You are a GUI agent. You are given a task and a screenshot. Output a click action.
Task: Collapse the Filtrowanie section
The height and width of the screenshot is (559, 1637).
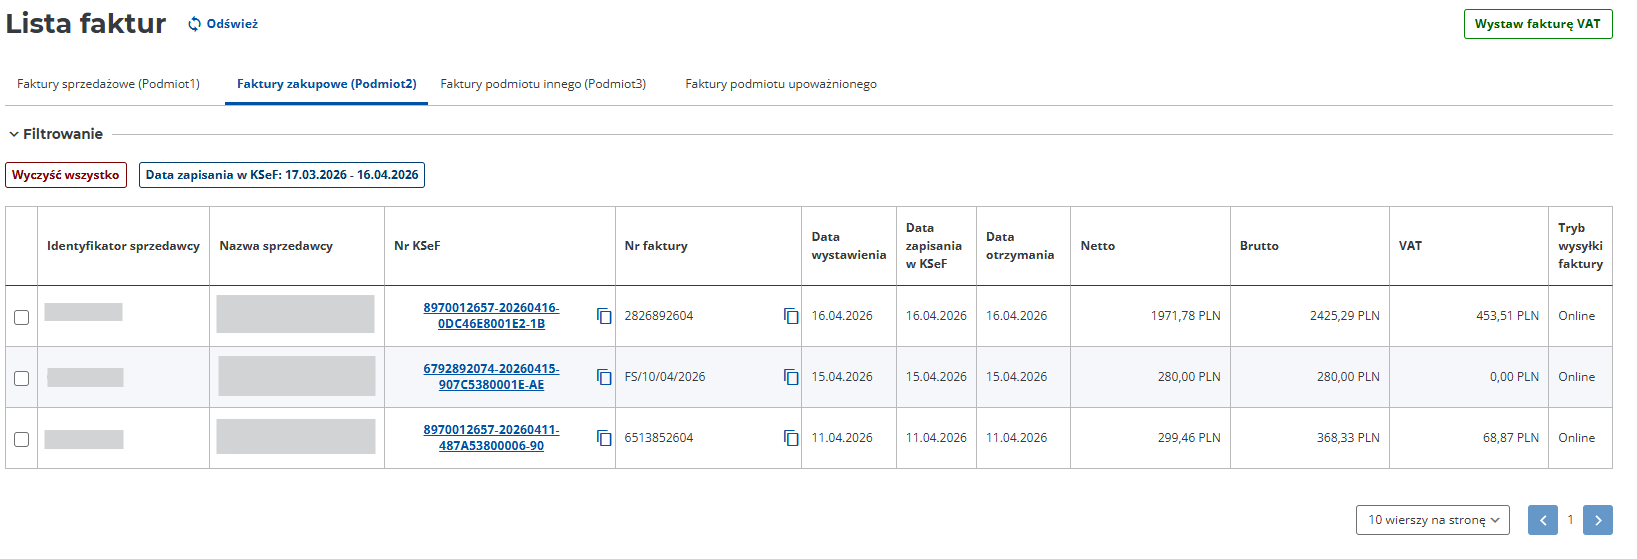point(14,134)
